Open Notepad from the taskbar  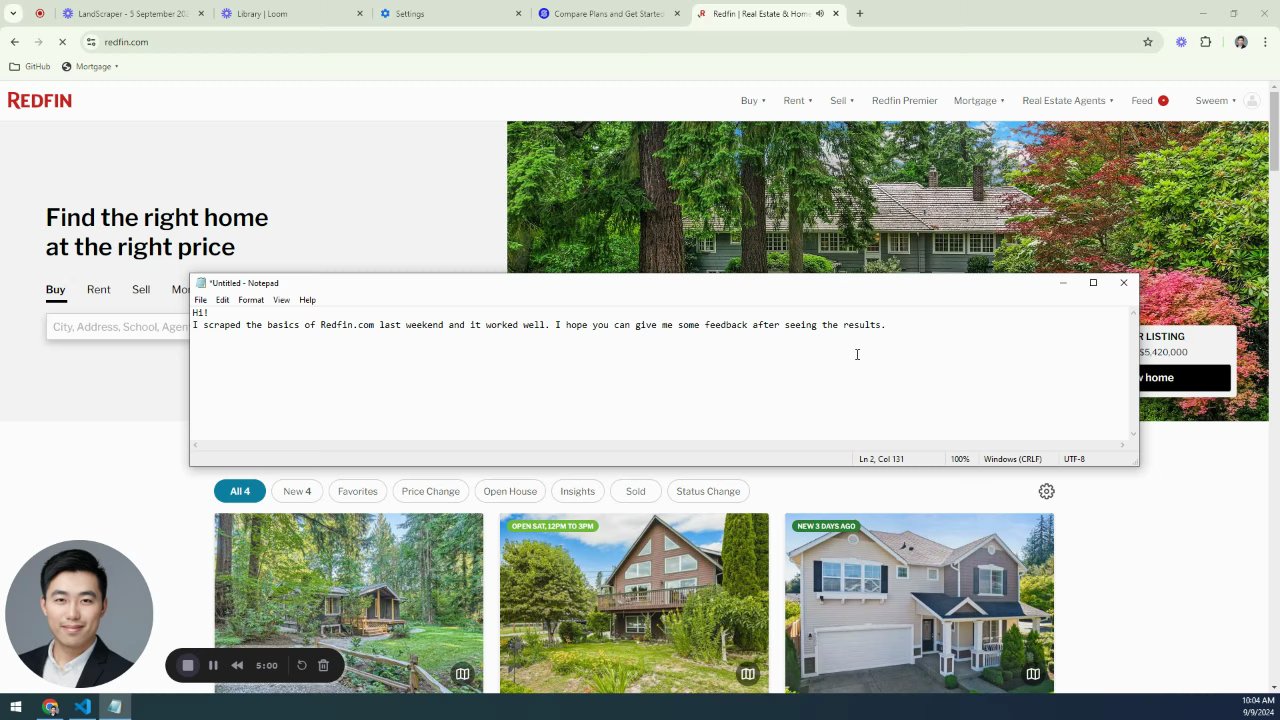(114, 707)
